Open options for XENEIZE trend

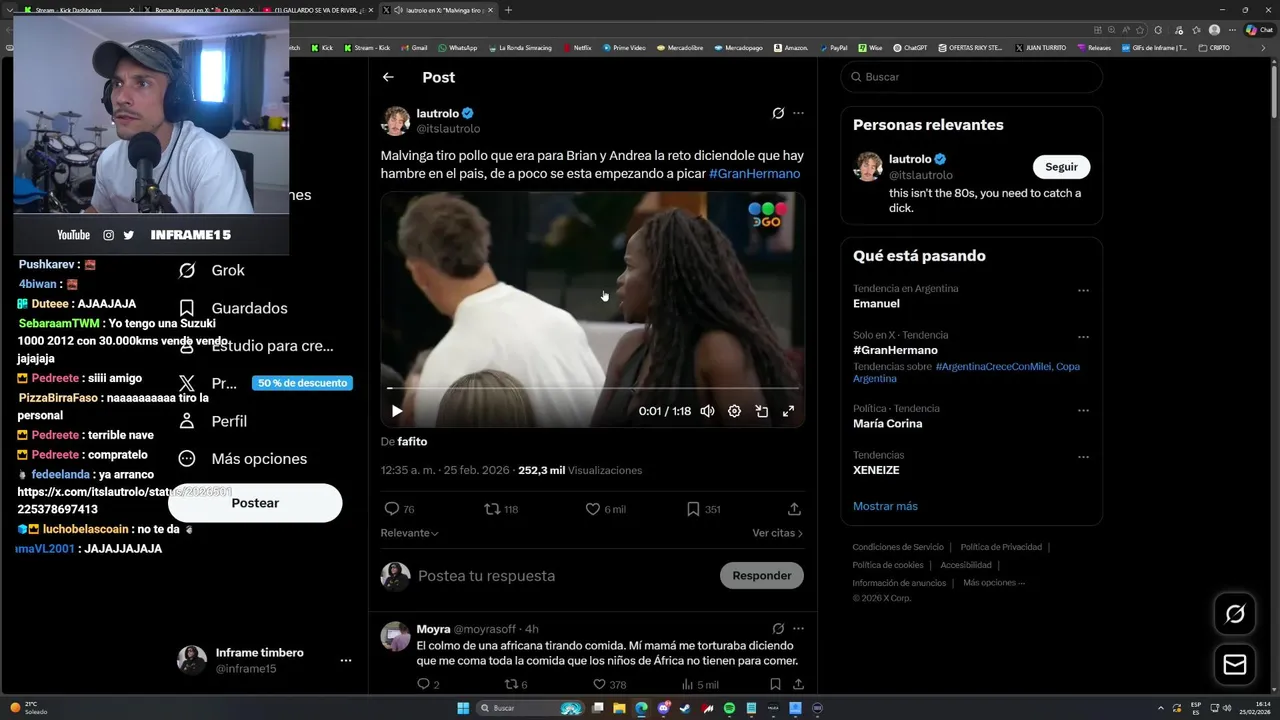click(x=1083, y=457)
